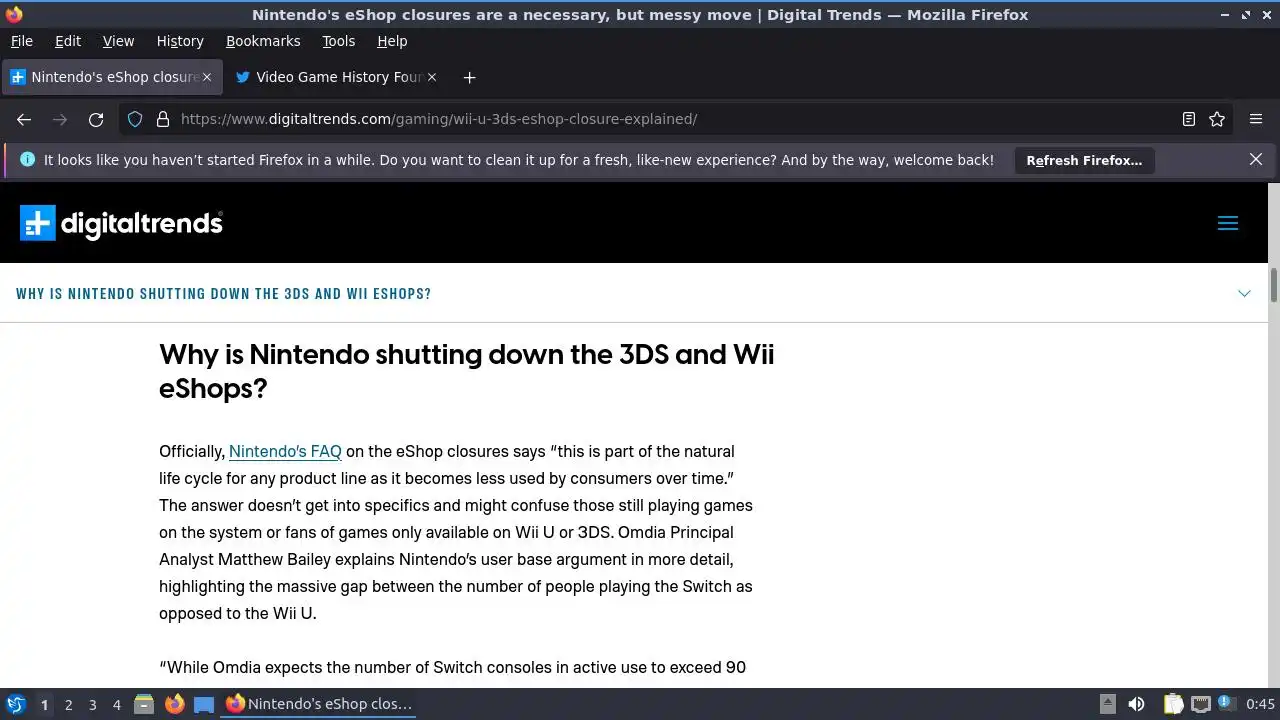
Task: Select the Nintendo's eShop taskbar window button
Action: 318,704
